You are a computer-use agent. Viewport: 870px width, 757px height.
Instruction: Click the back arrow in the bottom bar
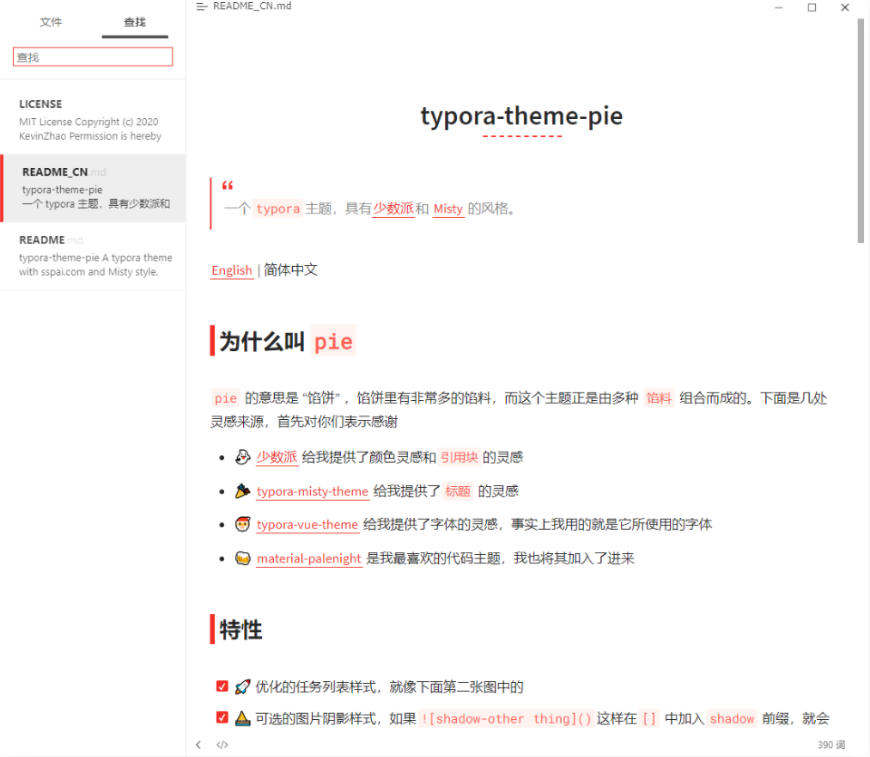[x=199, y=745]
